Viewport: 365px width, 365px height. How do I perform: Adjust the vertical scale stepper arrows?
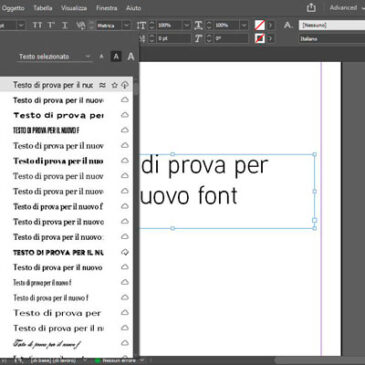[152, 25]
